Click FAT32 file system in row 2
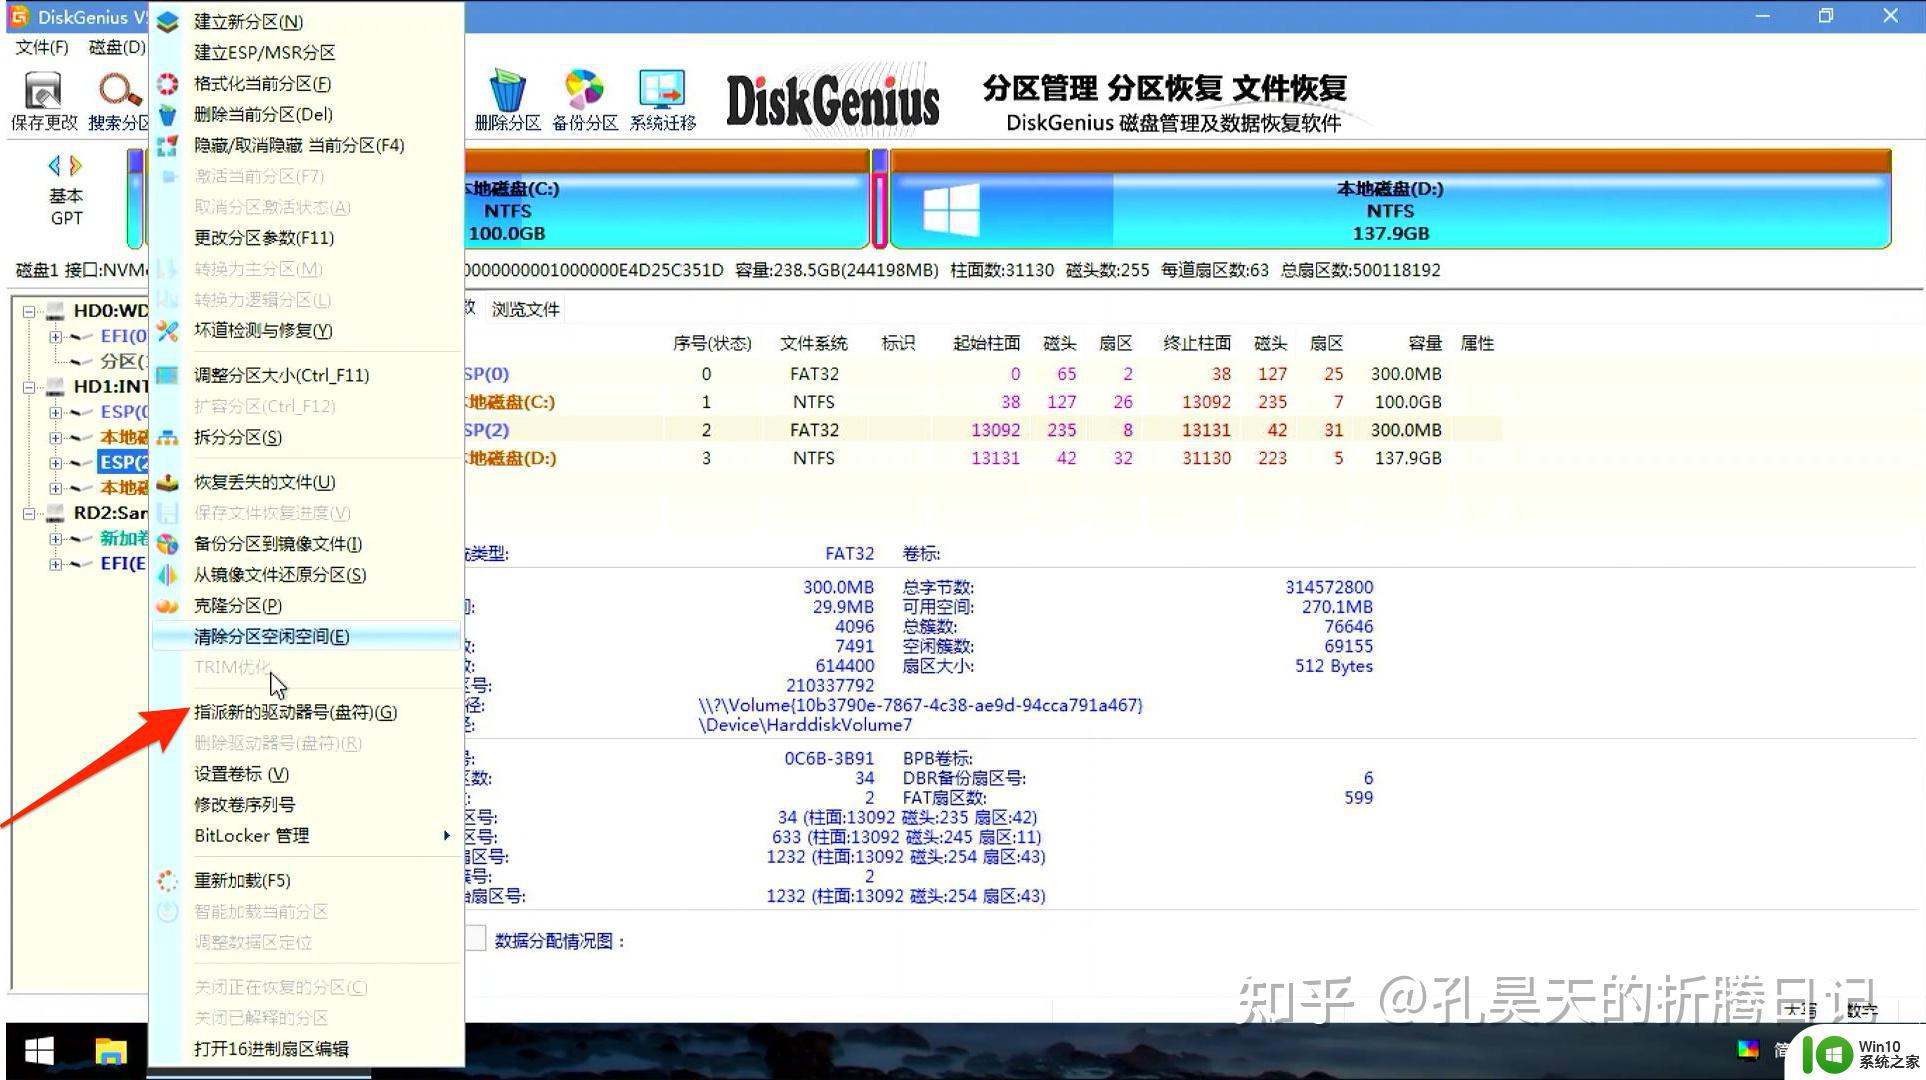The image size is (1926, 1080). click(814, 430)
